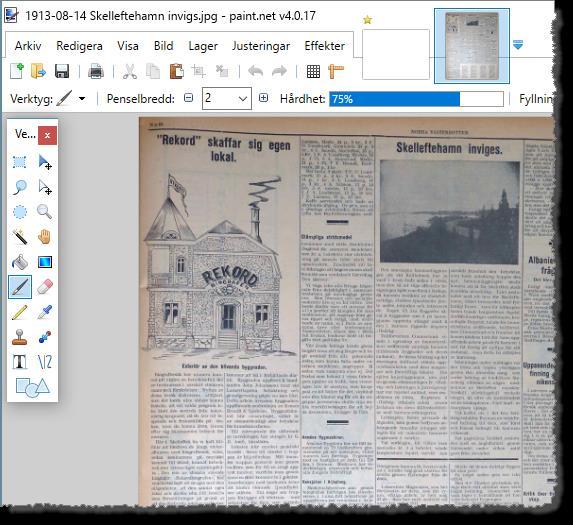Click the Paste clipboard icon
Screen dimensions: 573x525
177,71
